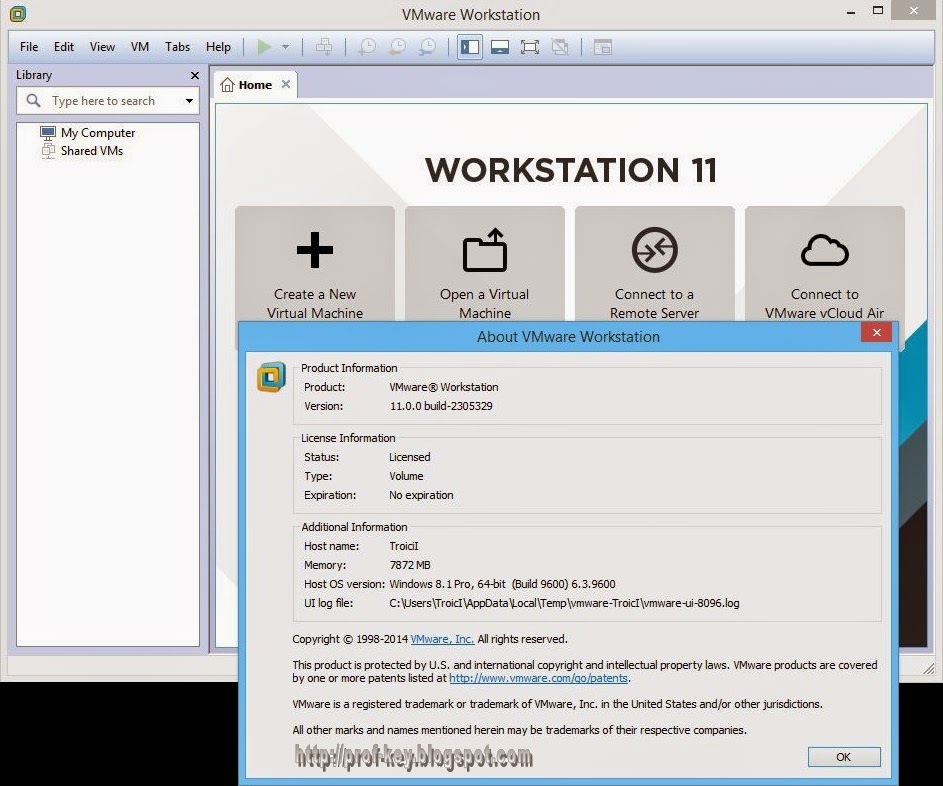The height and width of the screenshot is (786, 943).
Task: Minimize the VMware Workstation window
Action: (x=850, y=12)
